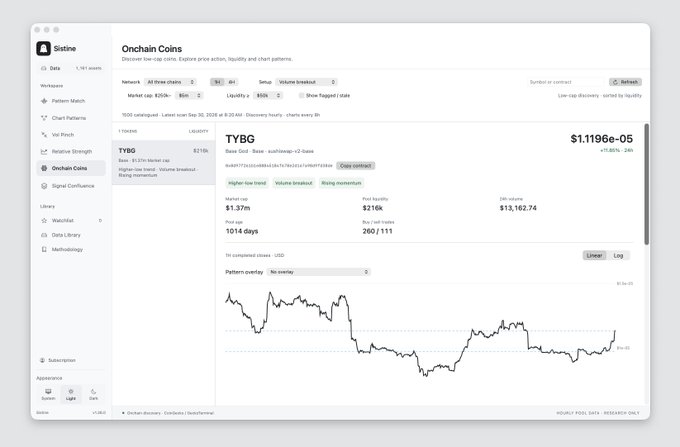Click the Rising momentum tag
The width and height of the screenshot is (680, 447).
(341, 183)
